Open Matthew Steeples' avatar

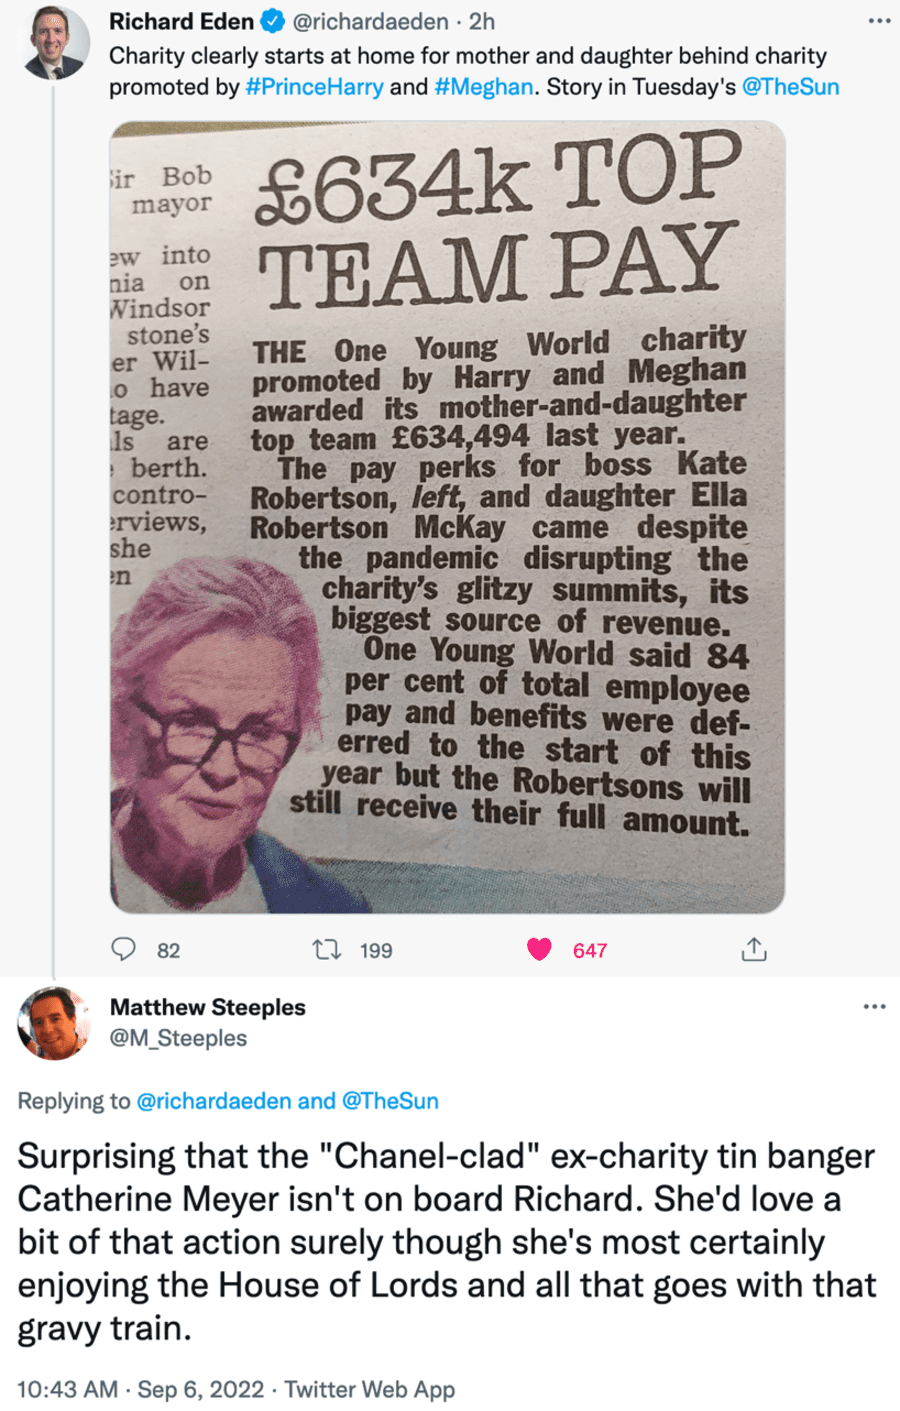pos(53,1023)
